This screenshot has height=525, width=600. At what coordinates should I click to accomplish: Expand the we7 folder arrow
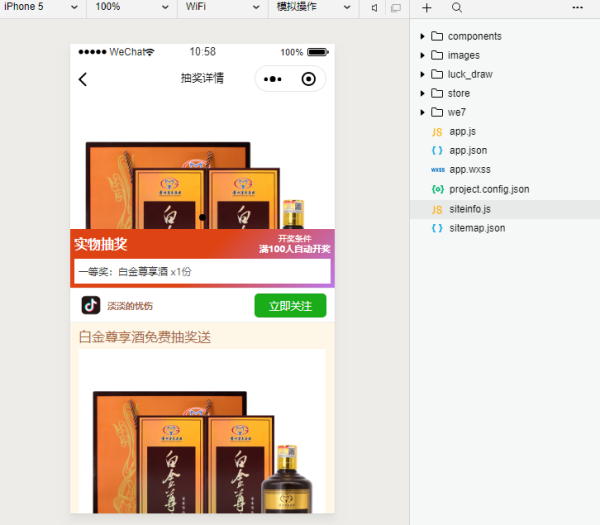[422, 112]
